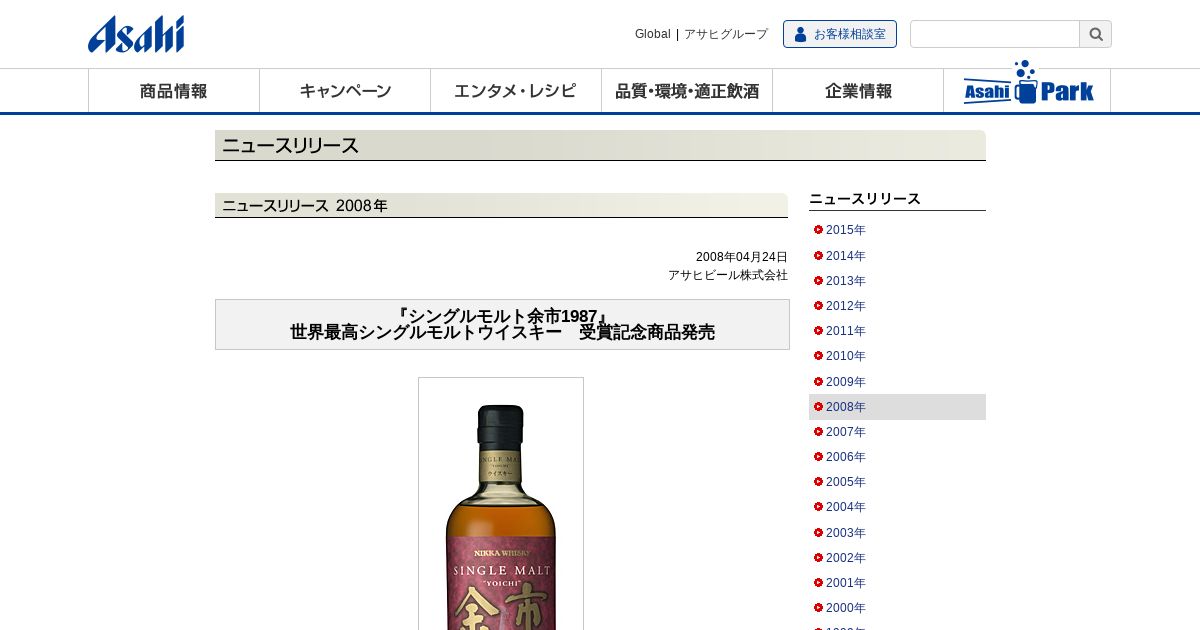Open 2000年 news releases

click(x=846, y=608)
